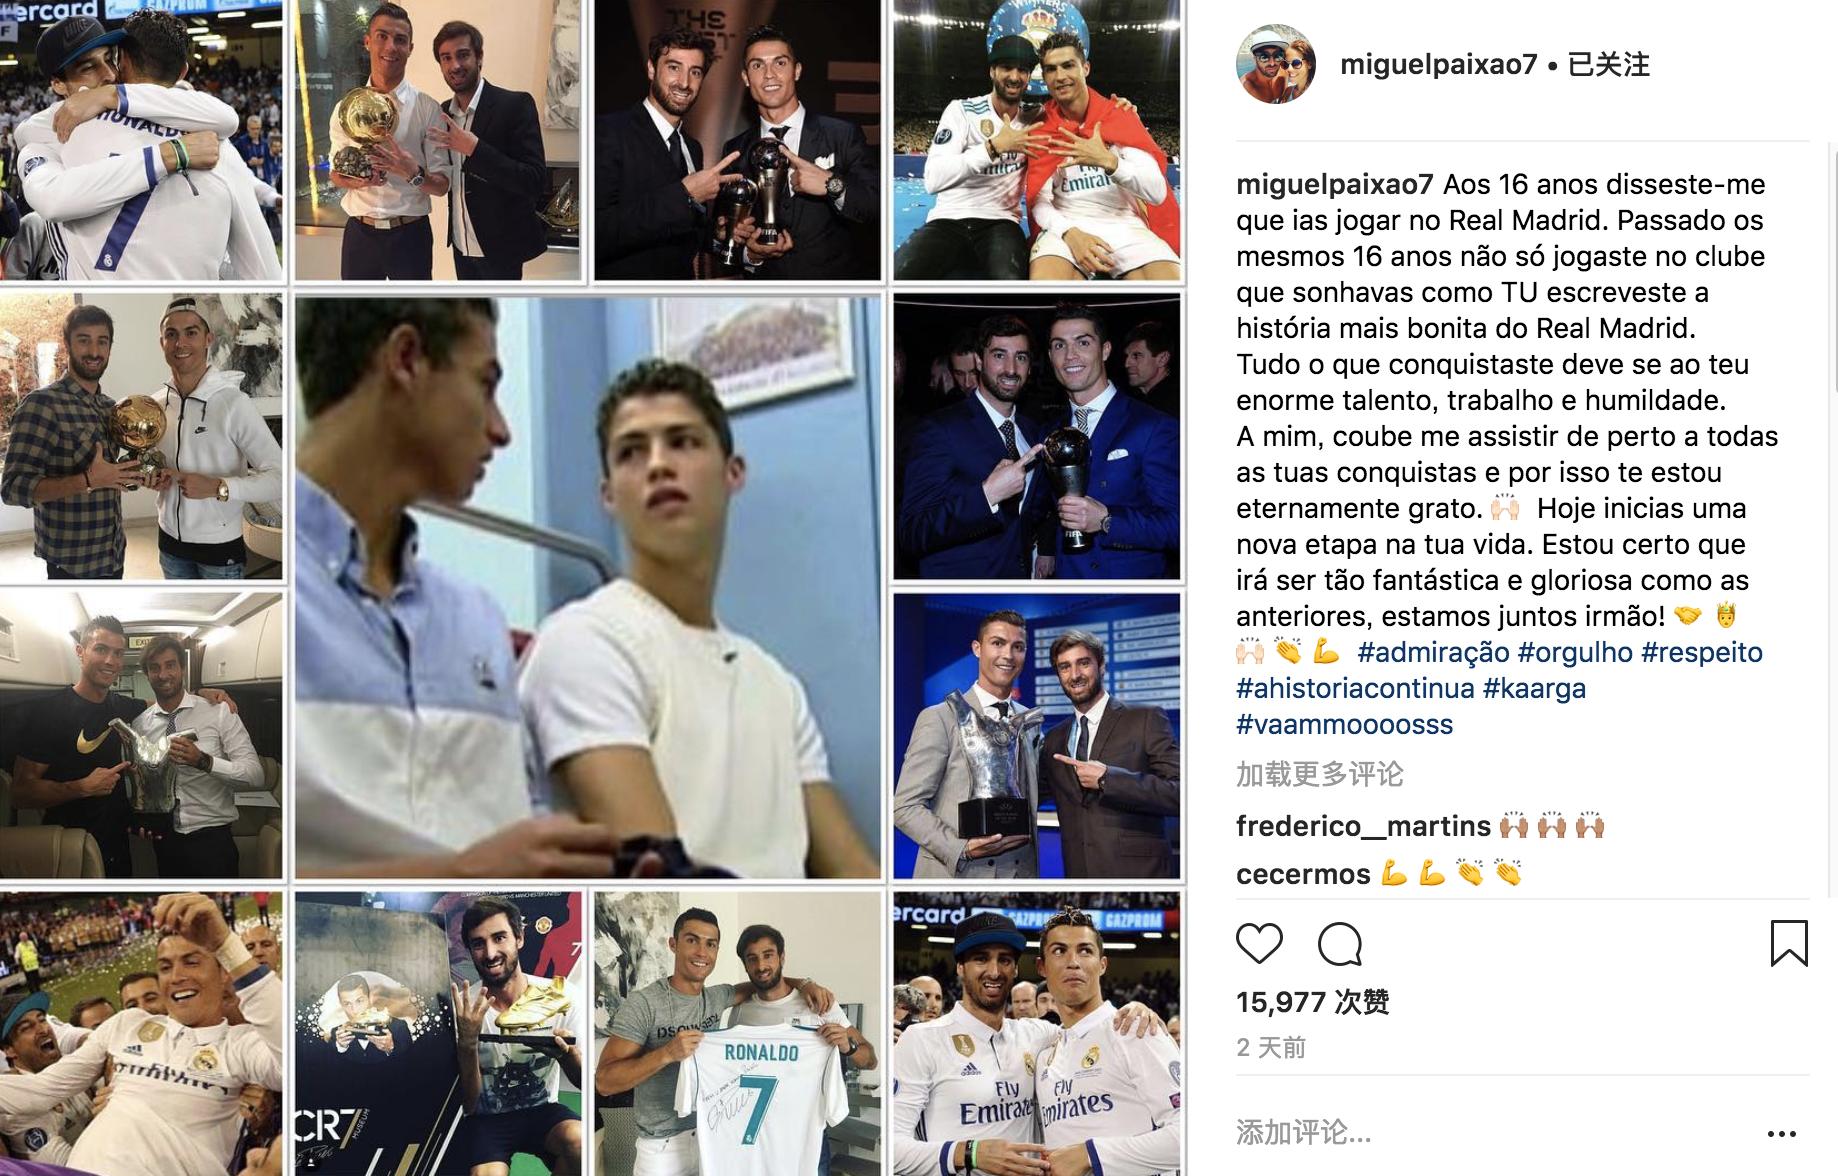Open frederico__martins commenter profile
This screenshot has width=1838, height=1176.
coord(1363,826)
